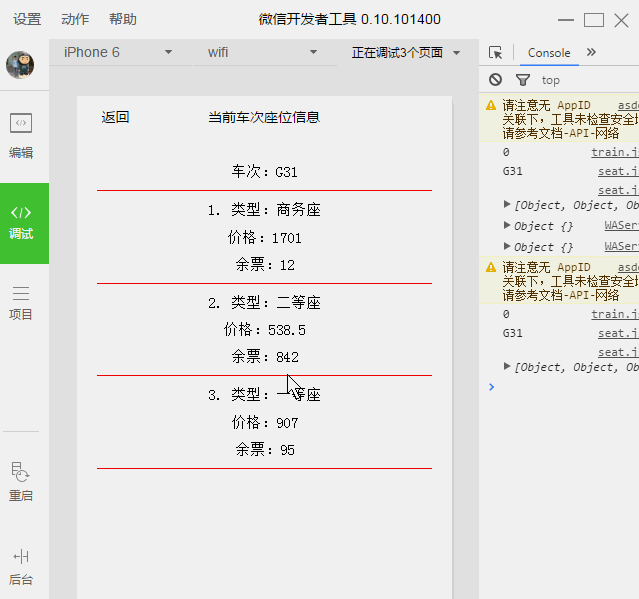Minimize the developer tools window

point(566,20)
